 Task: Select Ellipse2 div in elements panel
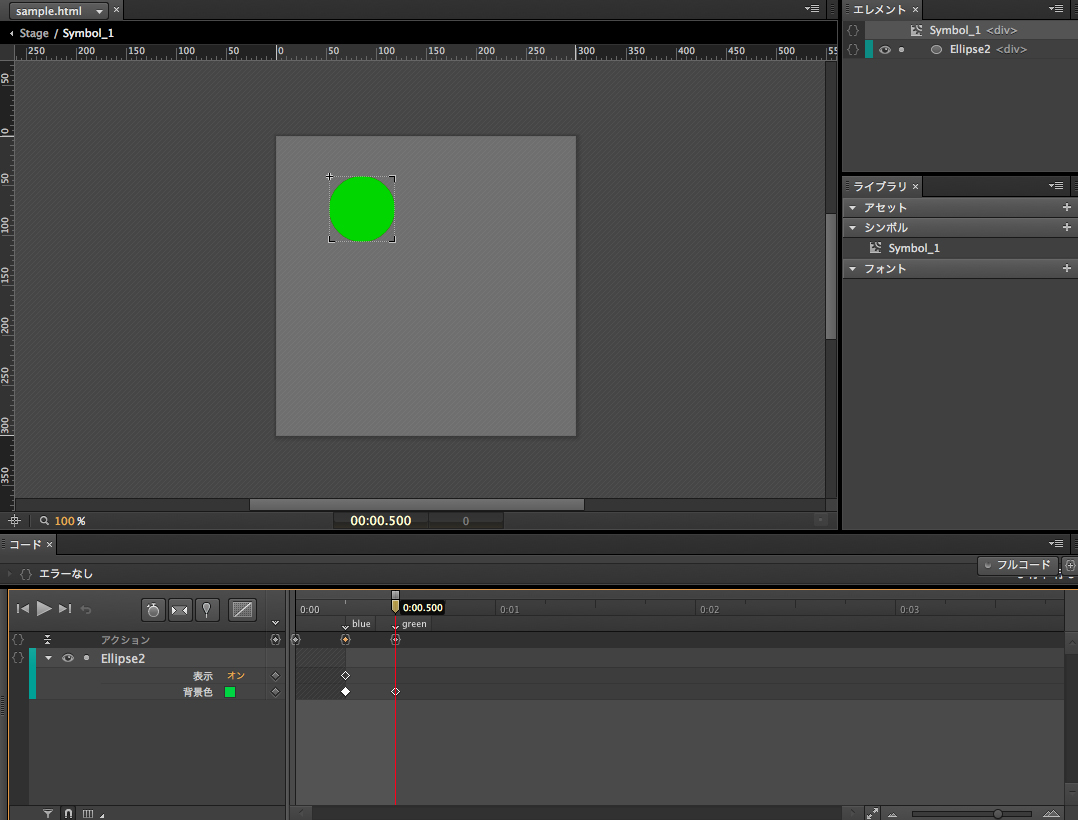click(x=988, y=49)
